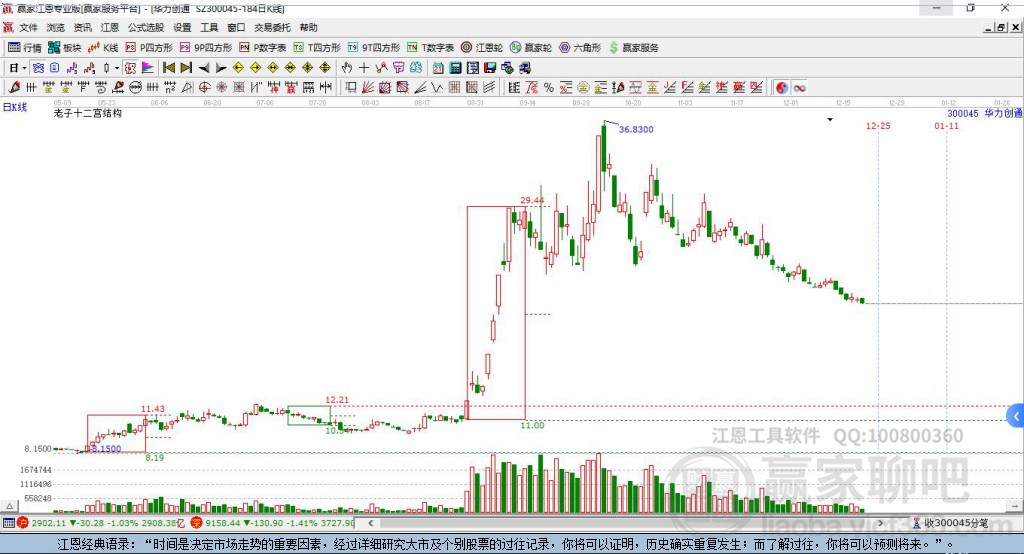Screen dimensions: 1024x554
Task: Switch to the K线 chart view
Action: 103,48
